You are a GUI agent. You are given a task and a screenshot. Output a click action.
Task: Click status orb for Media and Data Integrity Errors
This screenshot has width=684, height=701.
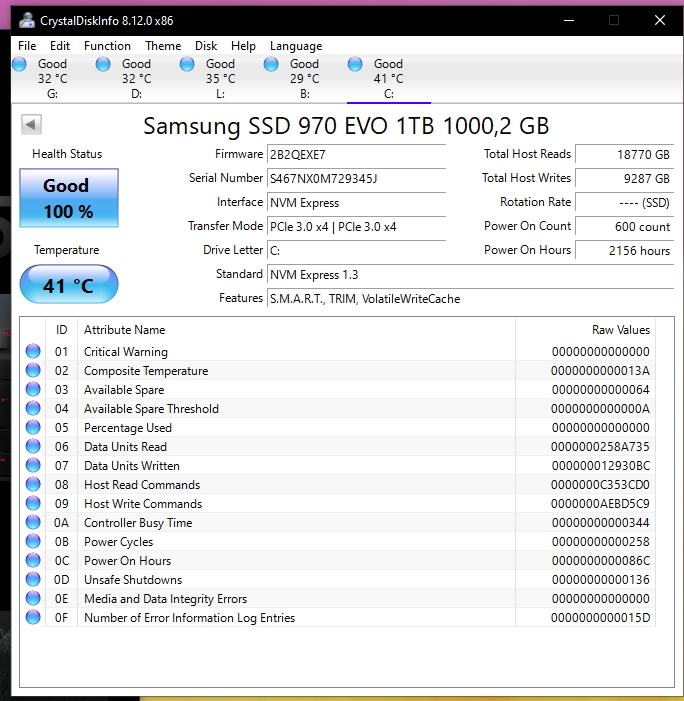(x=33, y=598)
